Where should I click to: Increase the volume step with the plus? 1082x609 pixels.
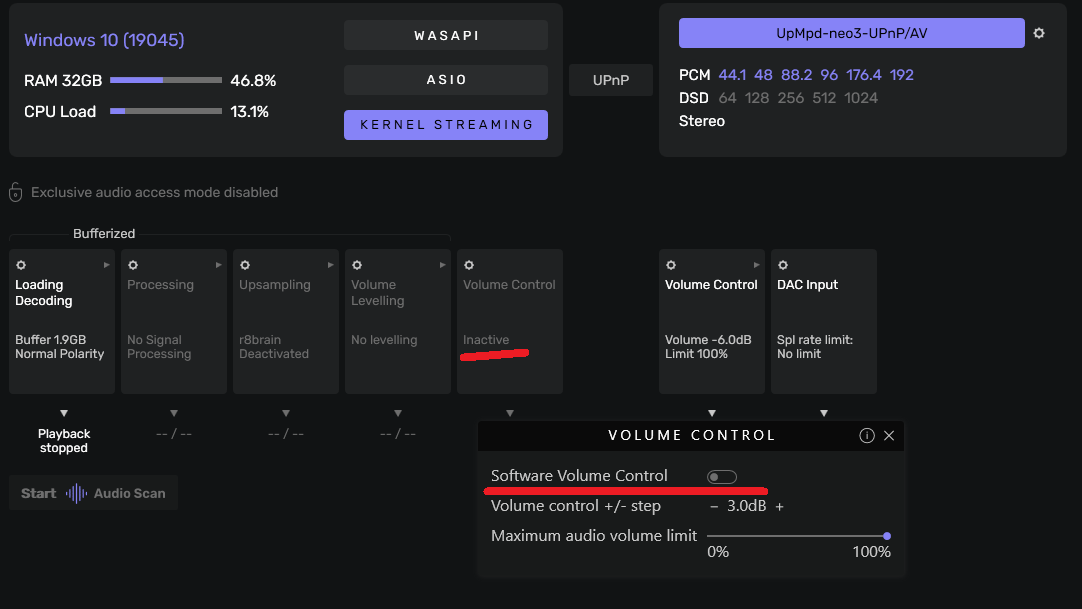[x=780, y=506]
